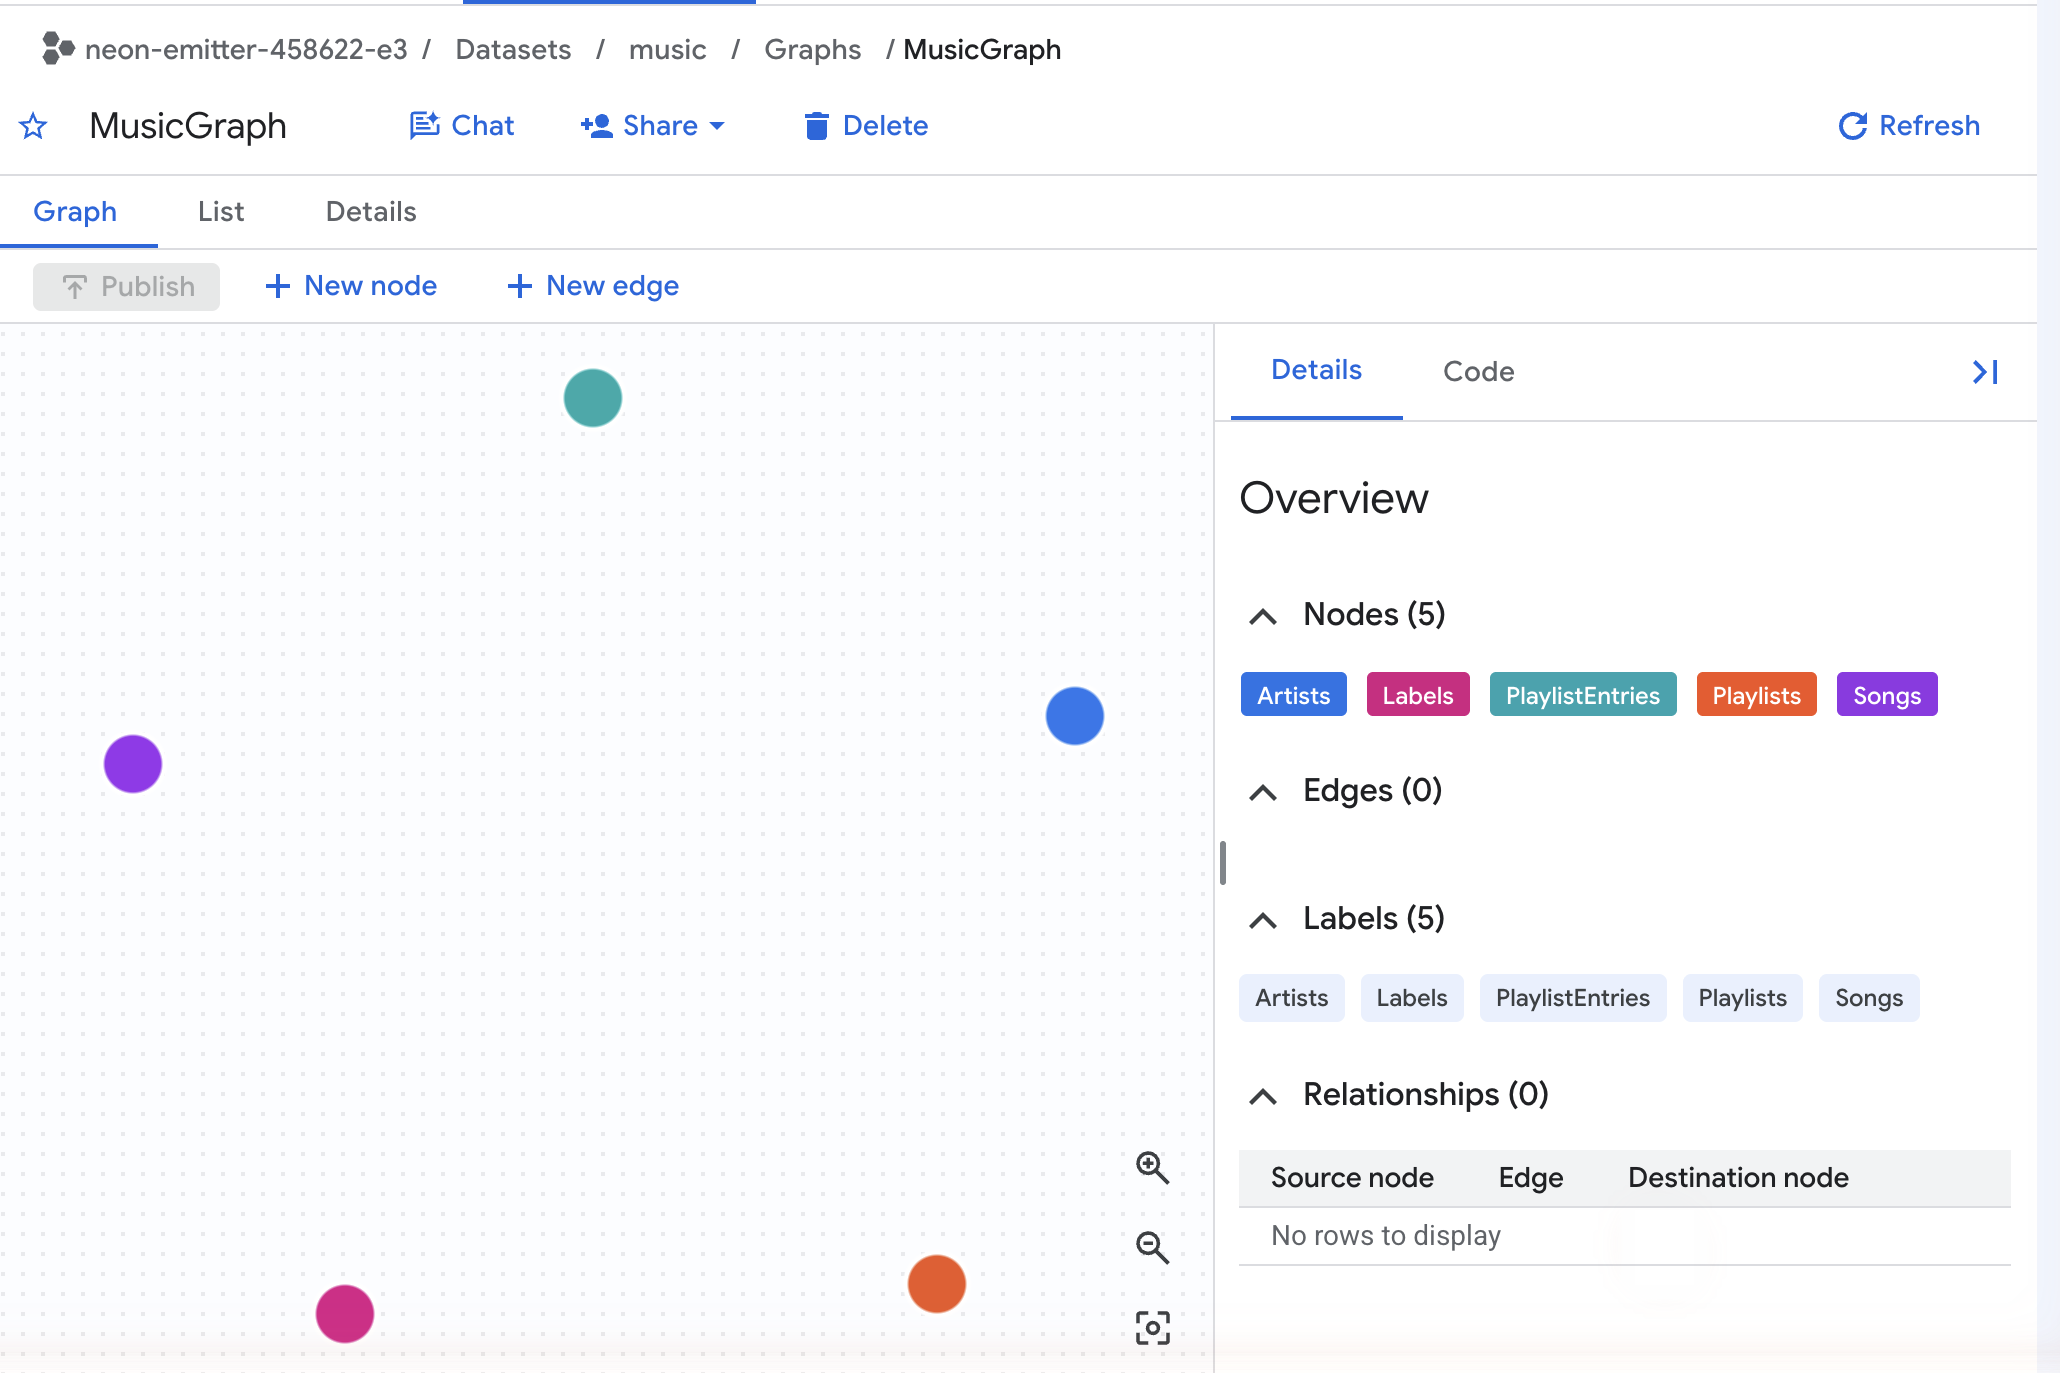Select the teal PlaylistEntries node chip
The image size is (2060, 1373).
tap(1583, 695)
